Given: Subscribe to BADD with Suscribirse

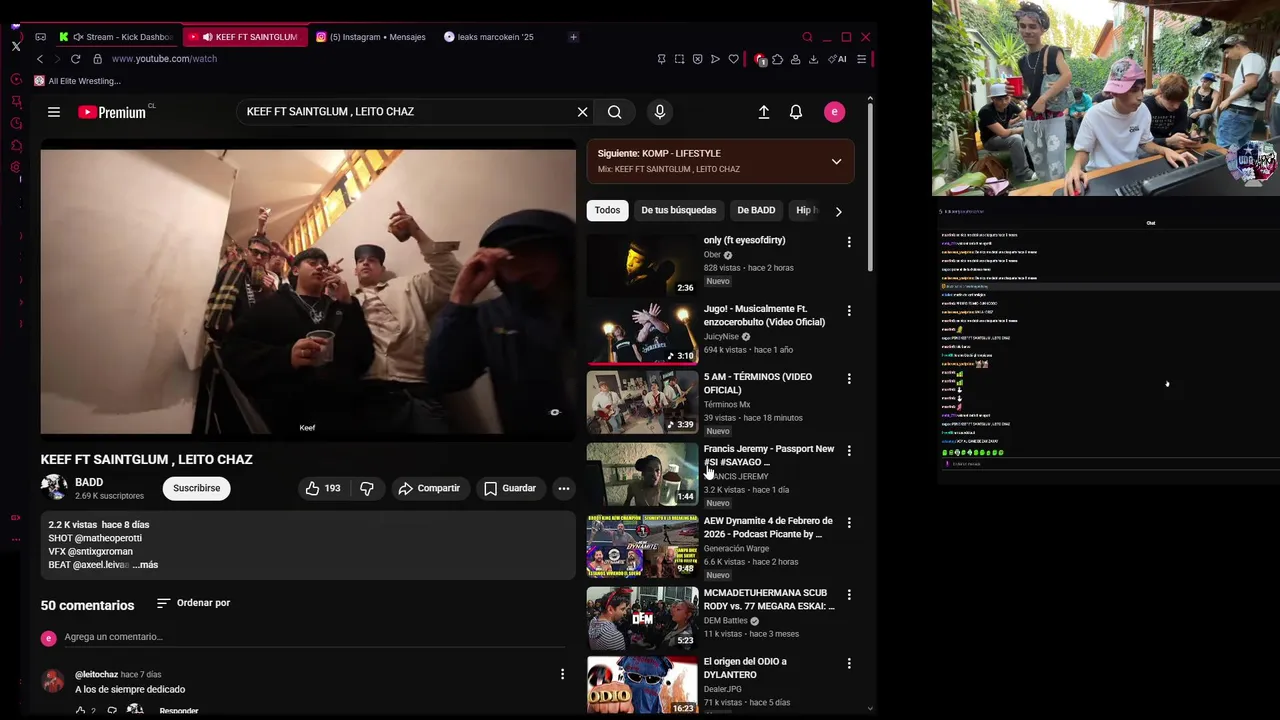Looking at the screenshot, I should pos(196,488).
